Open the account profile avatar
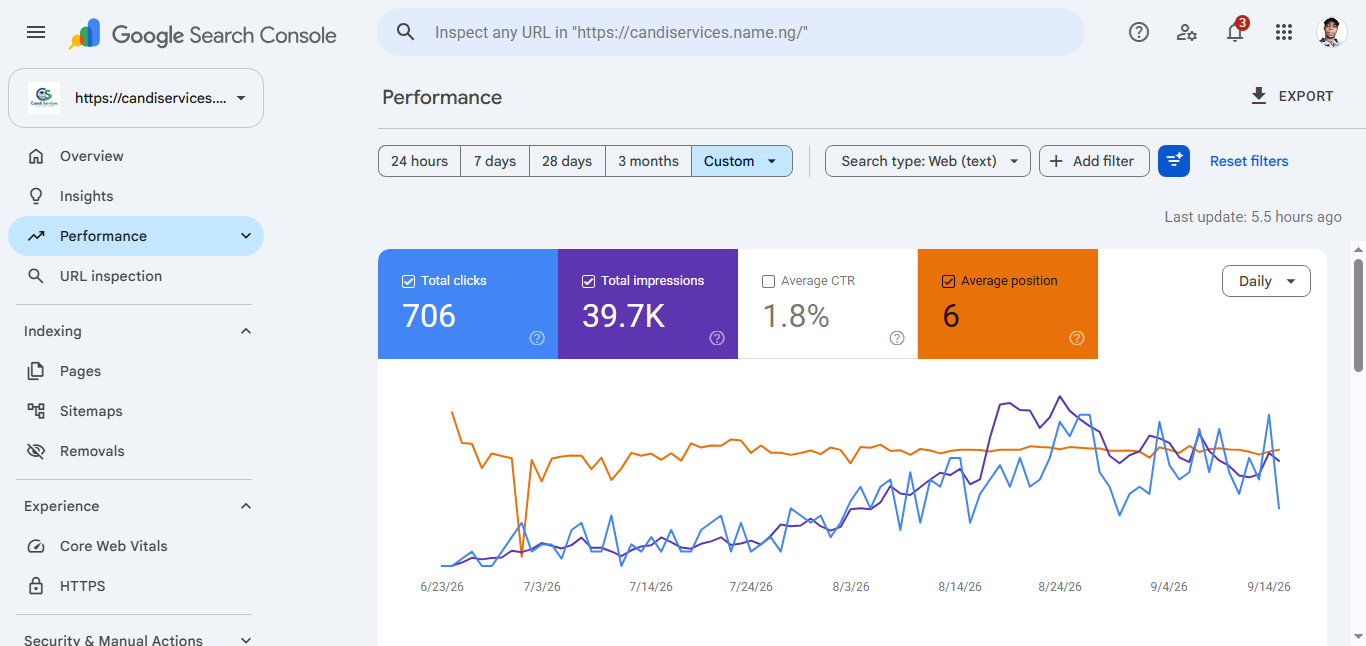Viewport: 1366px width, 646px height. pos(1332,32)
